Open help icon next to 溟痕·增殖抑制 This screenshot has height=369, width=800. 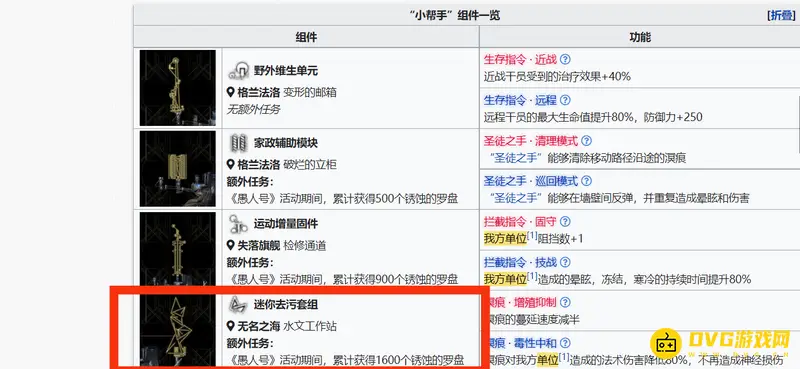click(x=565, y=302)
